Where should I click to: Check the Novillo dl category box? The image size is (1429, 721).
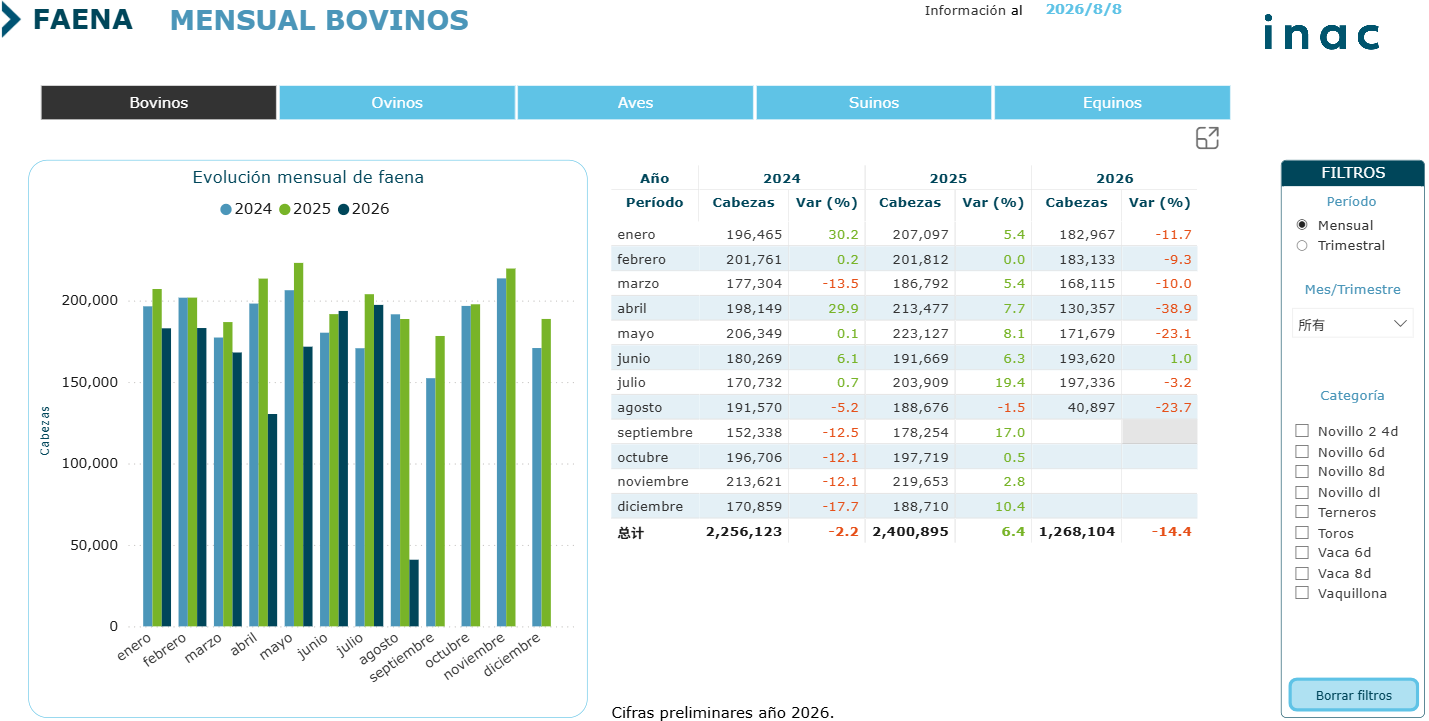coord(1302,492)
